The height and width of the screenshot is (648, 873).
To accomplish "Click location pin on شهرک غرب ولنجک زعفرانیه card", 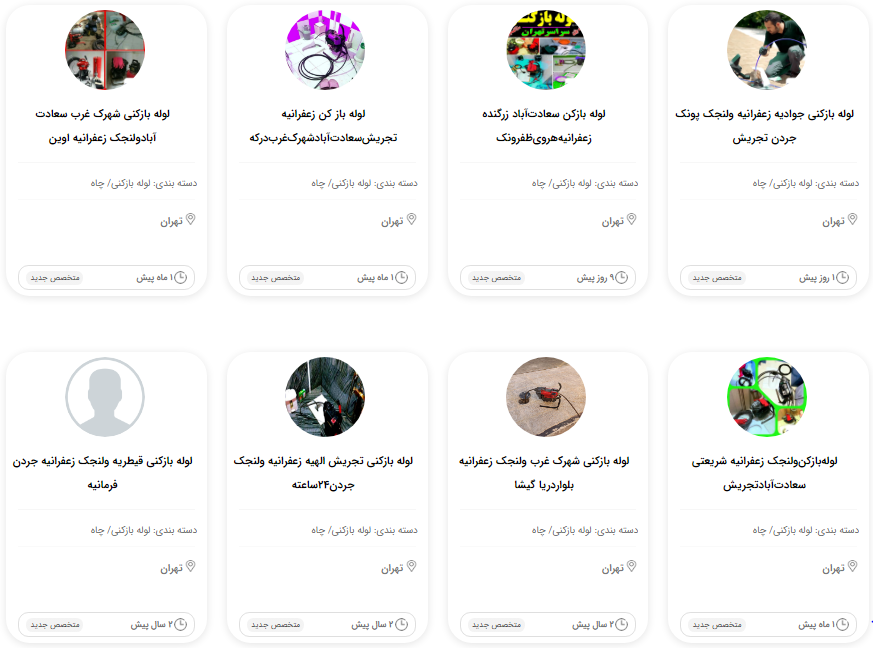I will pos(631,566).
